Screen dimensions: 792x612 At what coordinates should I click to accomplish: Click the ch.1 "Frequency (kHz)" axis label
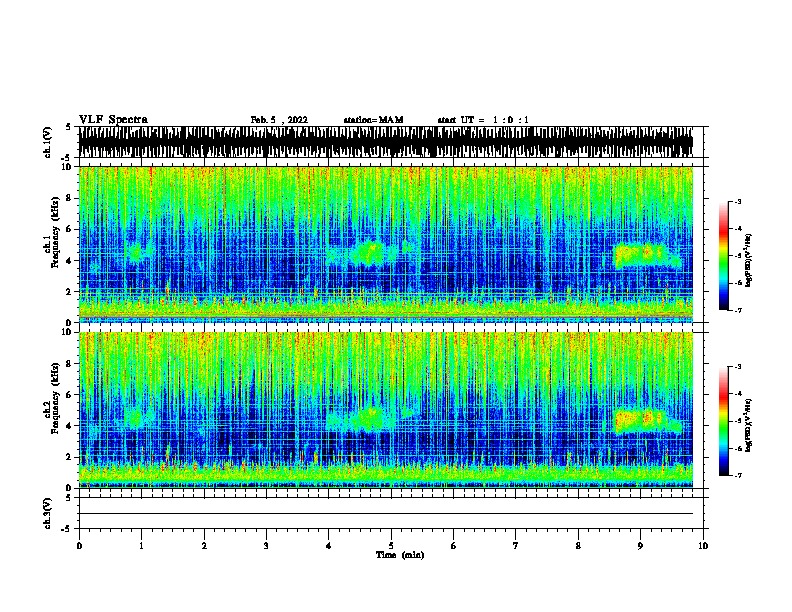pos(55,233)
